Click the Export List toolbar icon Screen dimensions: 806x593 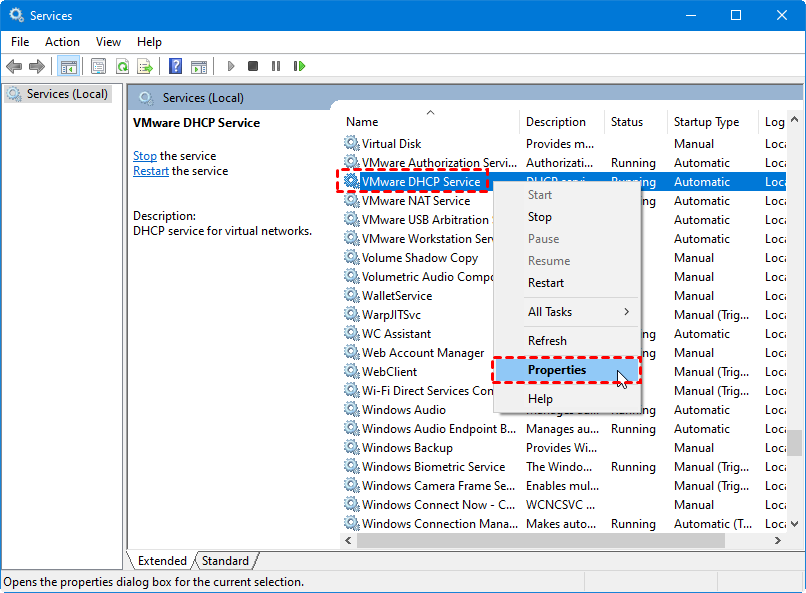(x=145, y=67)
